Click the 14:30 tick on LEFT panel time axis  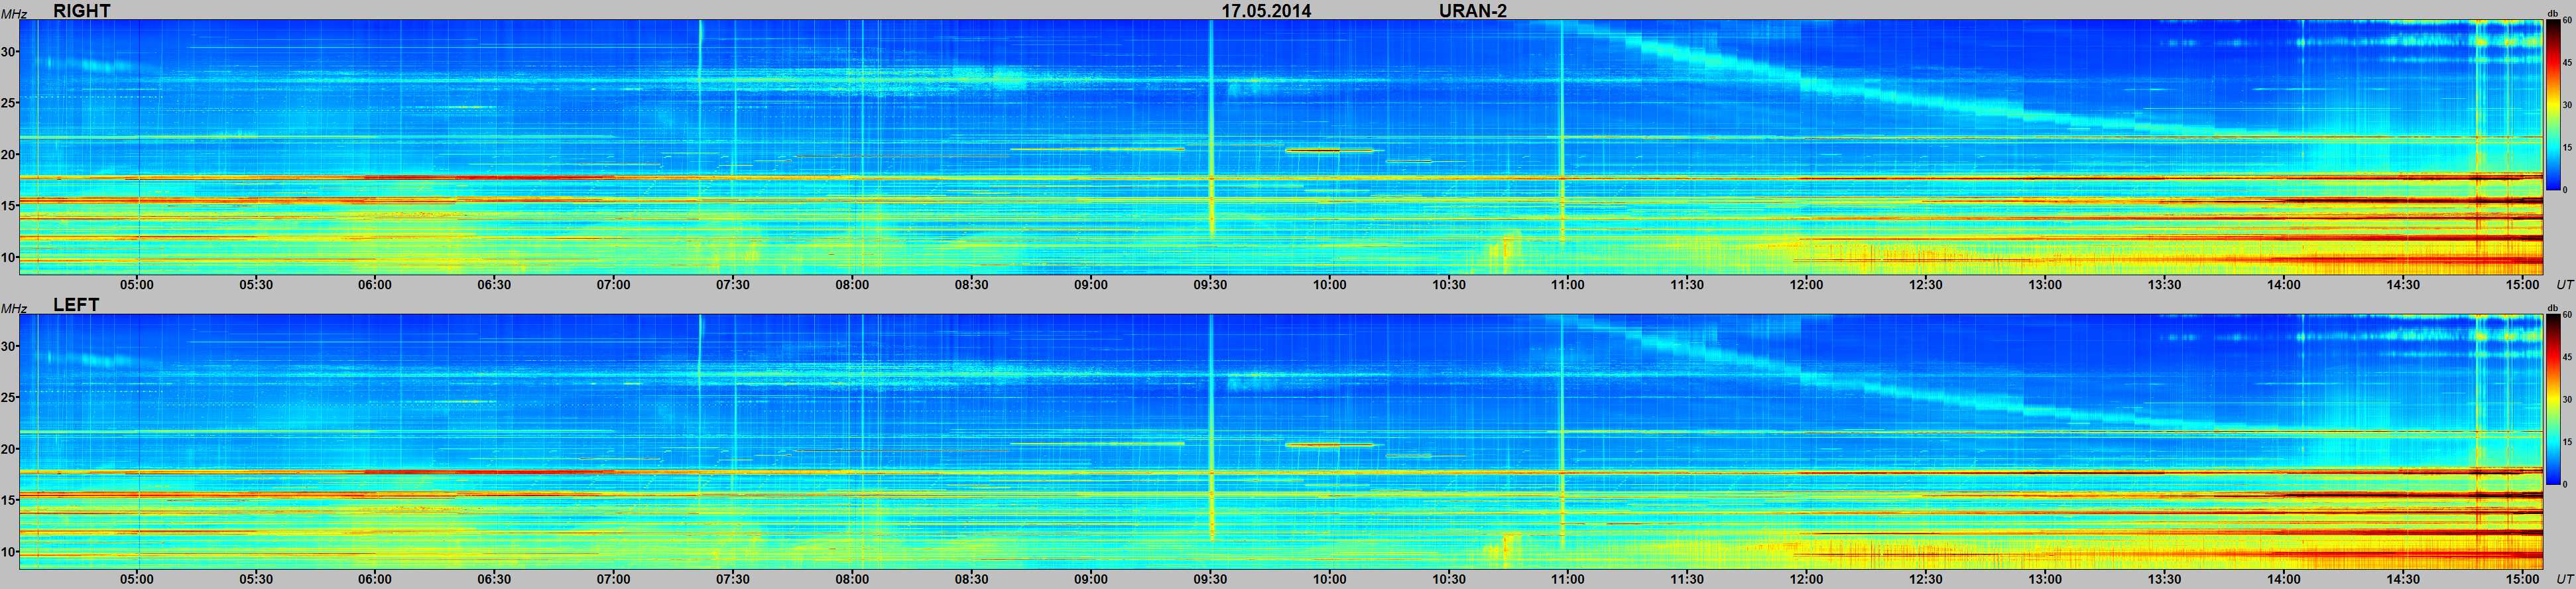2403,578
